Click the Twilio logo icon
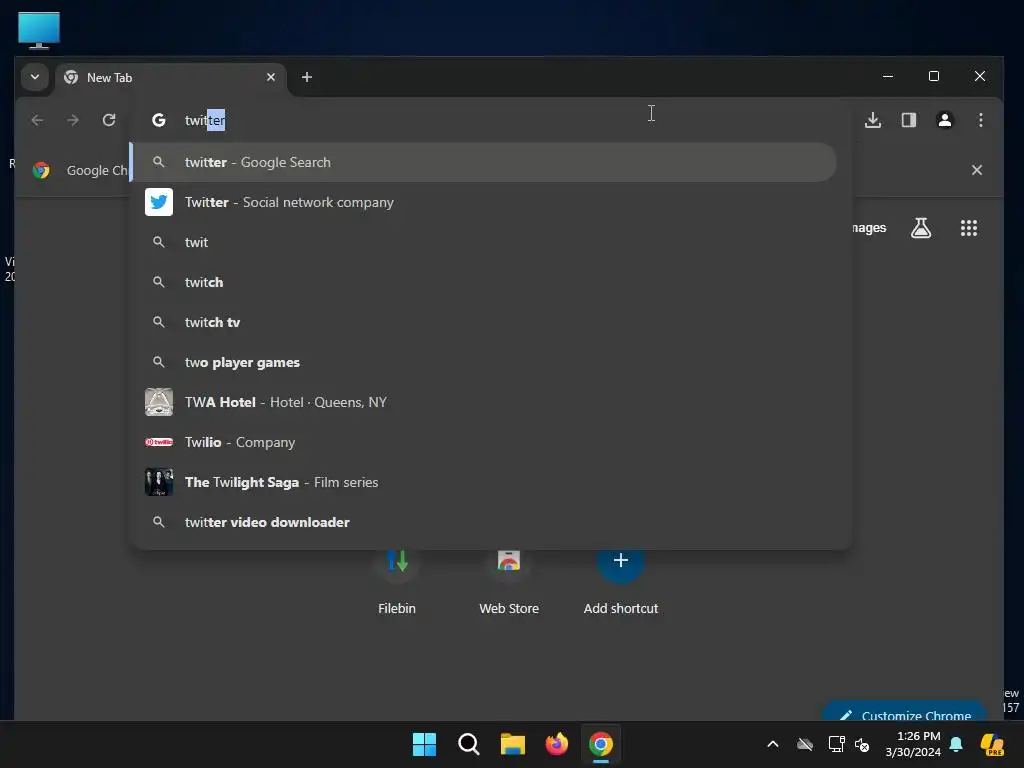This screenshot has width=1024, height=768. pyautogui.click(x=159, y=442)
